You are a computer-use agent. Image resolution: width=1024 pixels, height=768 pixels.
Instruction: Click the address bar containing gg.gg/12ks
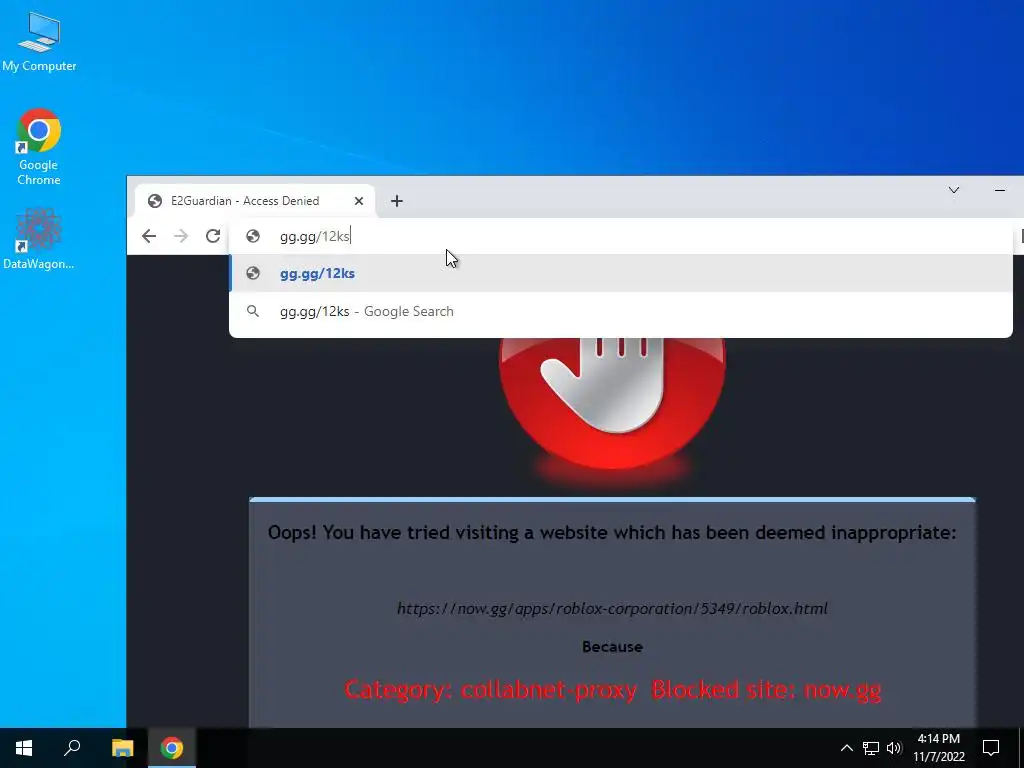(620, 236)
